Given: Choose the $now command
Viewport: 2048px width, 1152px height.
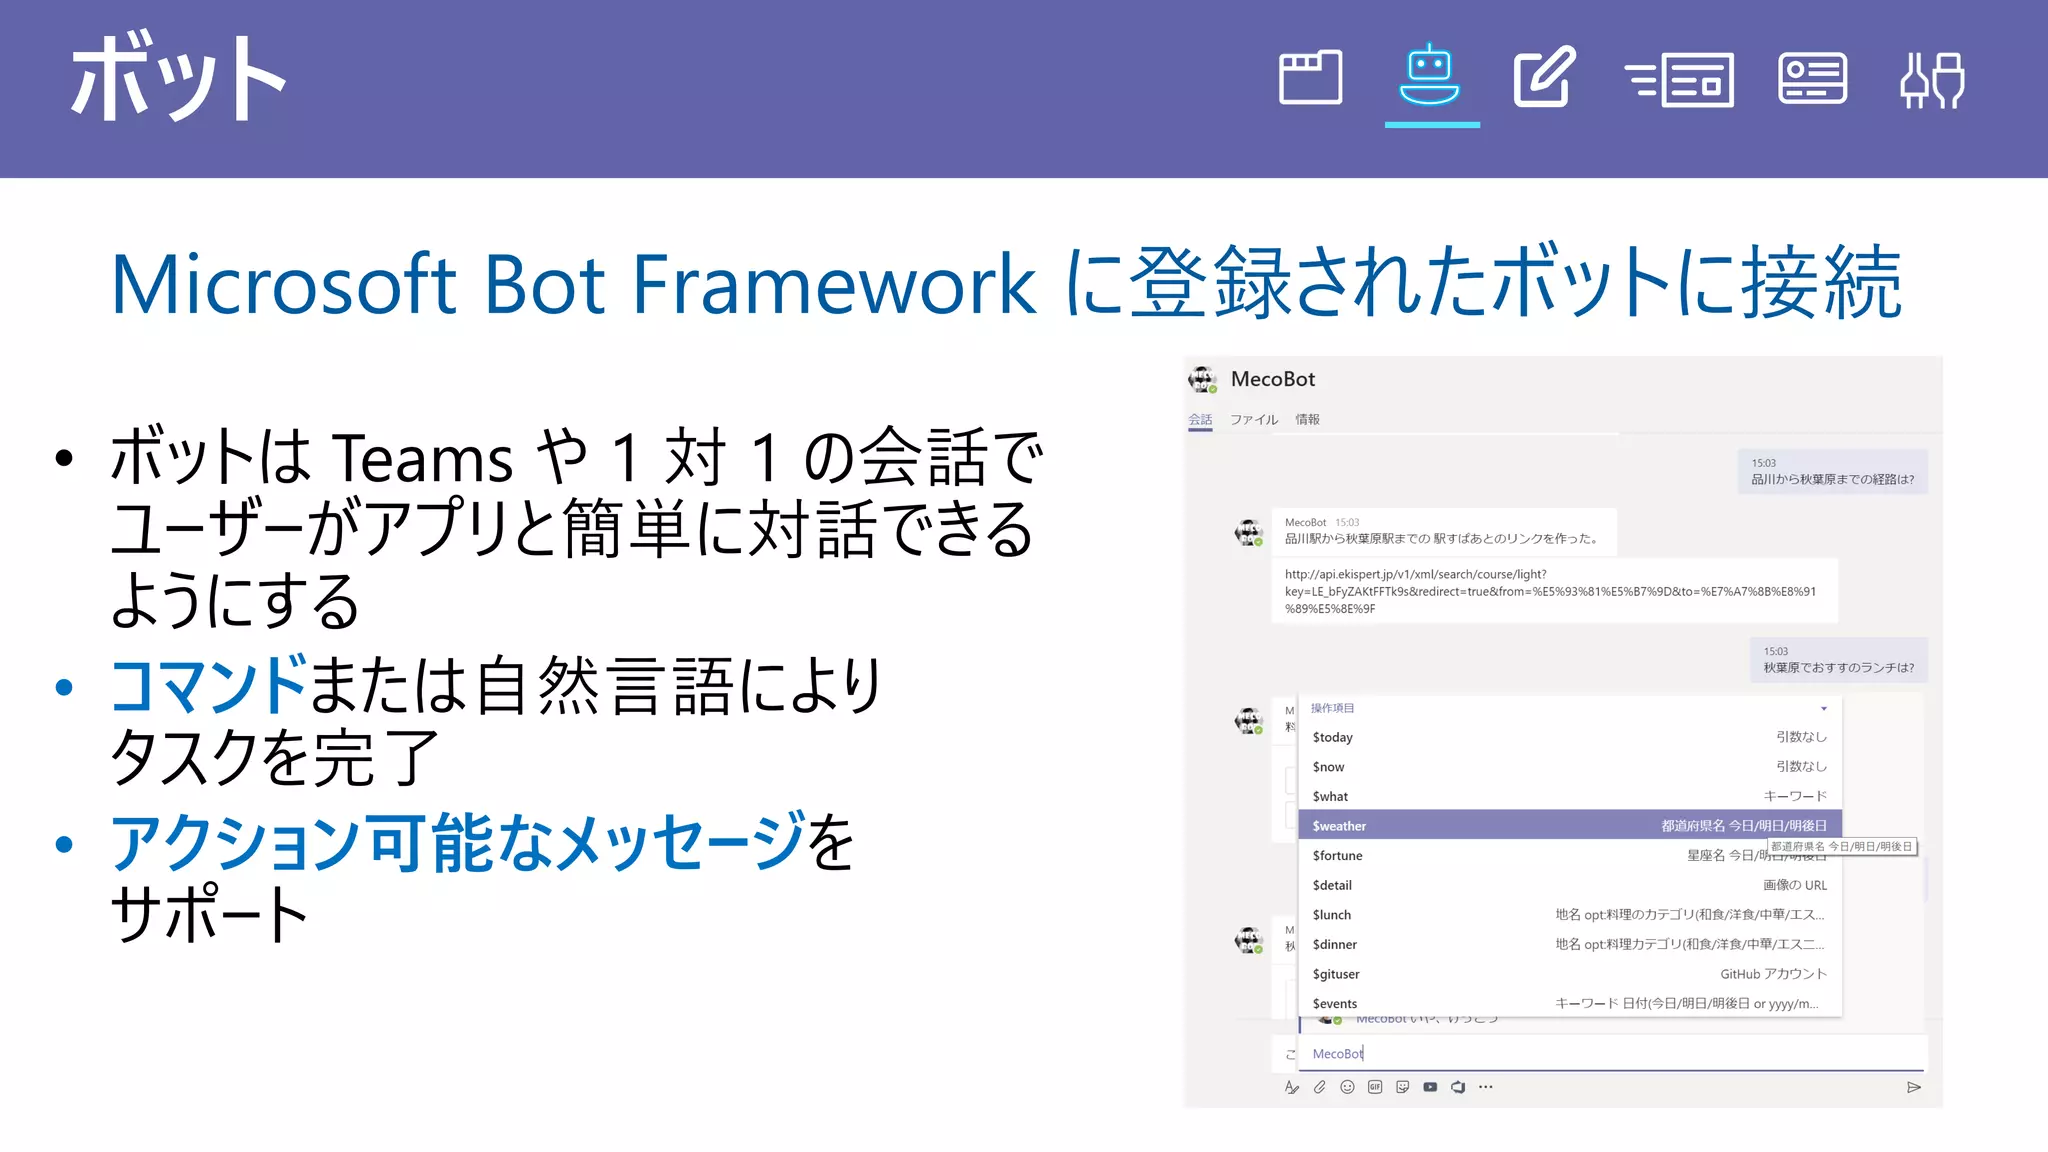Looking at the screenshot, I should pos(1570,767).
